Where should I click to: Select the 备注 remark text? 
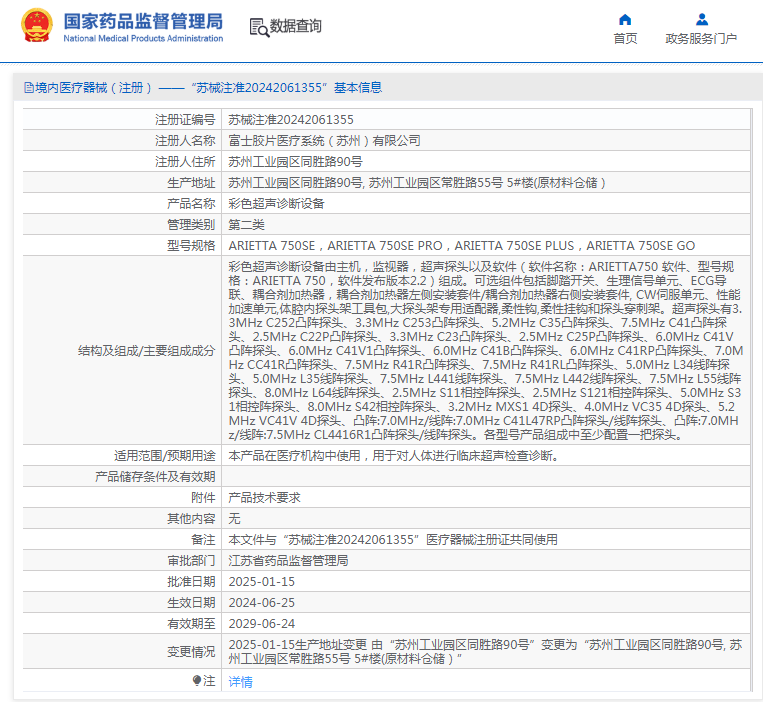pos(393,540)
